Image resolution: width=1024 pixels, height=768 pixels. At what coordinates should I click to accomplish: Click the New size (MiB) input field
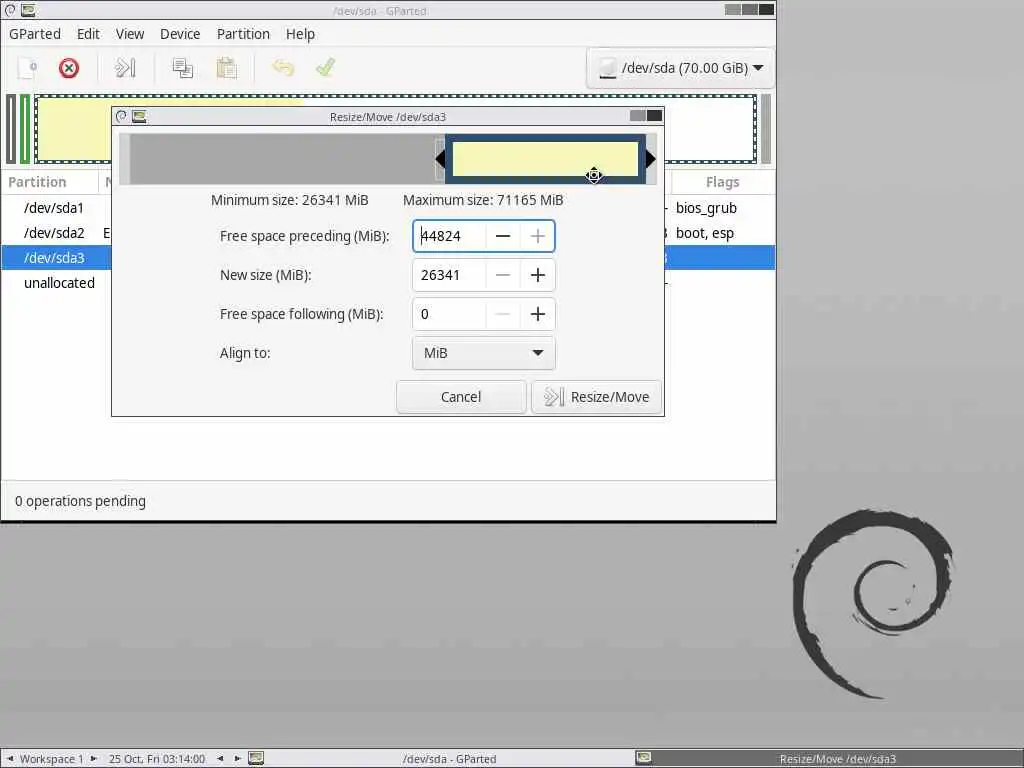(450, 275)
